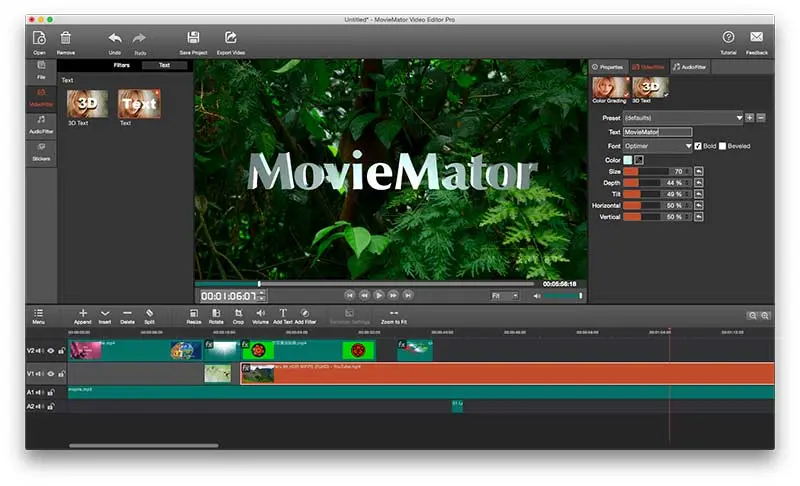
Task: Click the Save Project icon
Action: click(x=193, y=37)
